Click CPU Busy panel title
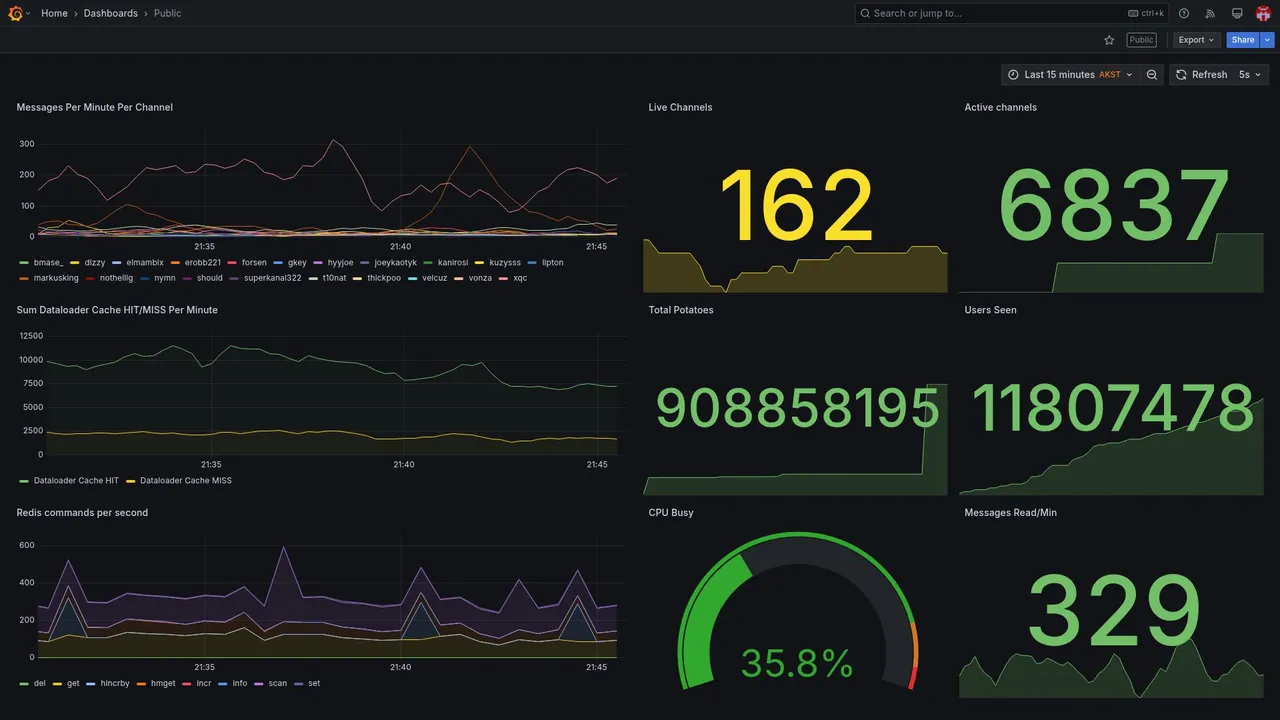 click(x=671, y=513)
